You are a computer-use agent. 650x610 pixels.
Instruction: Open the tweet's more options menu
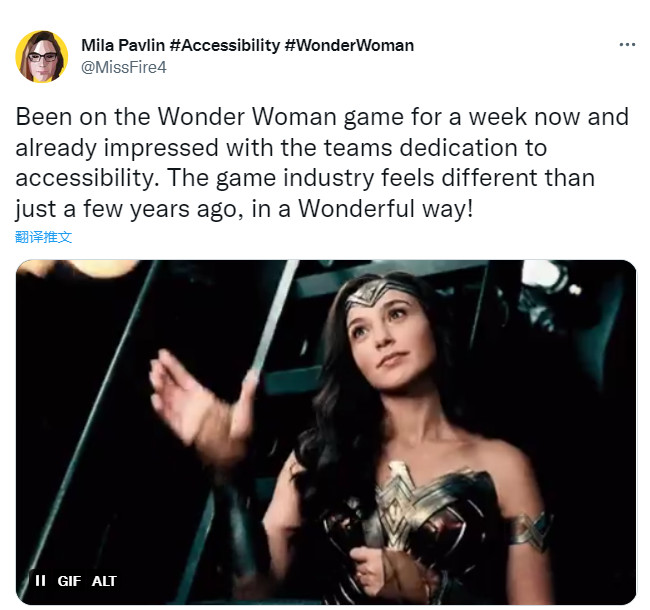tap(627, 45)
